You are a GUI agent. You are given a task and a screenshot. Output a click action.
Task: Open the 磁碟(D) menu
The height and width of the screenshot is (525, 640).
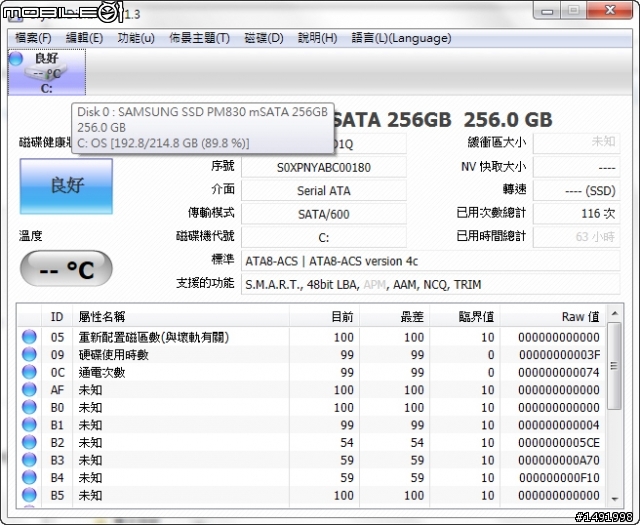264,38
